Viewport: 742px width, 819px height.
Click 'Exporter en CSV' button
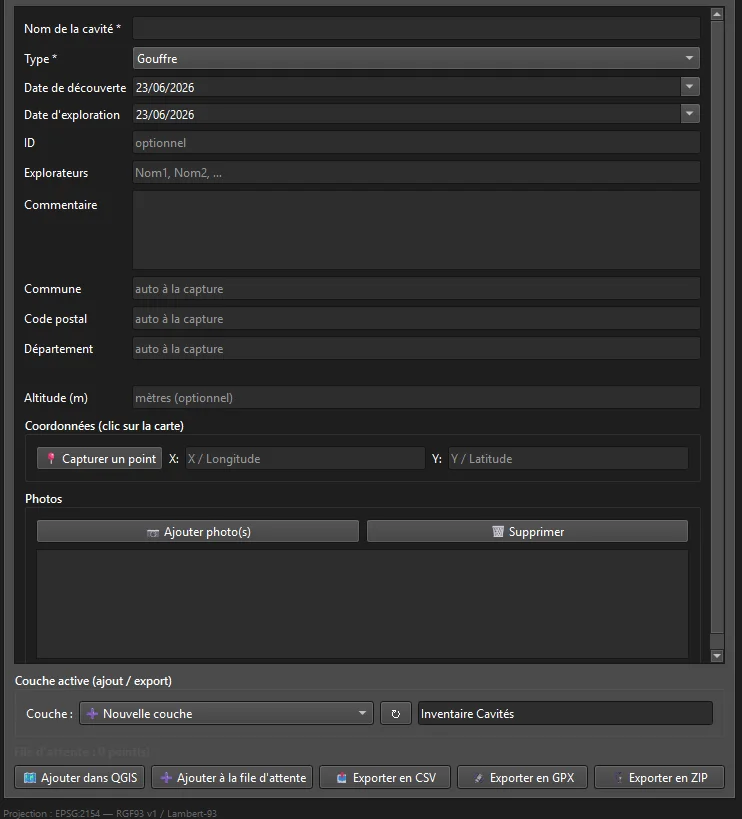click(x=385, y=778)
